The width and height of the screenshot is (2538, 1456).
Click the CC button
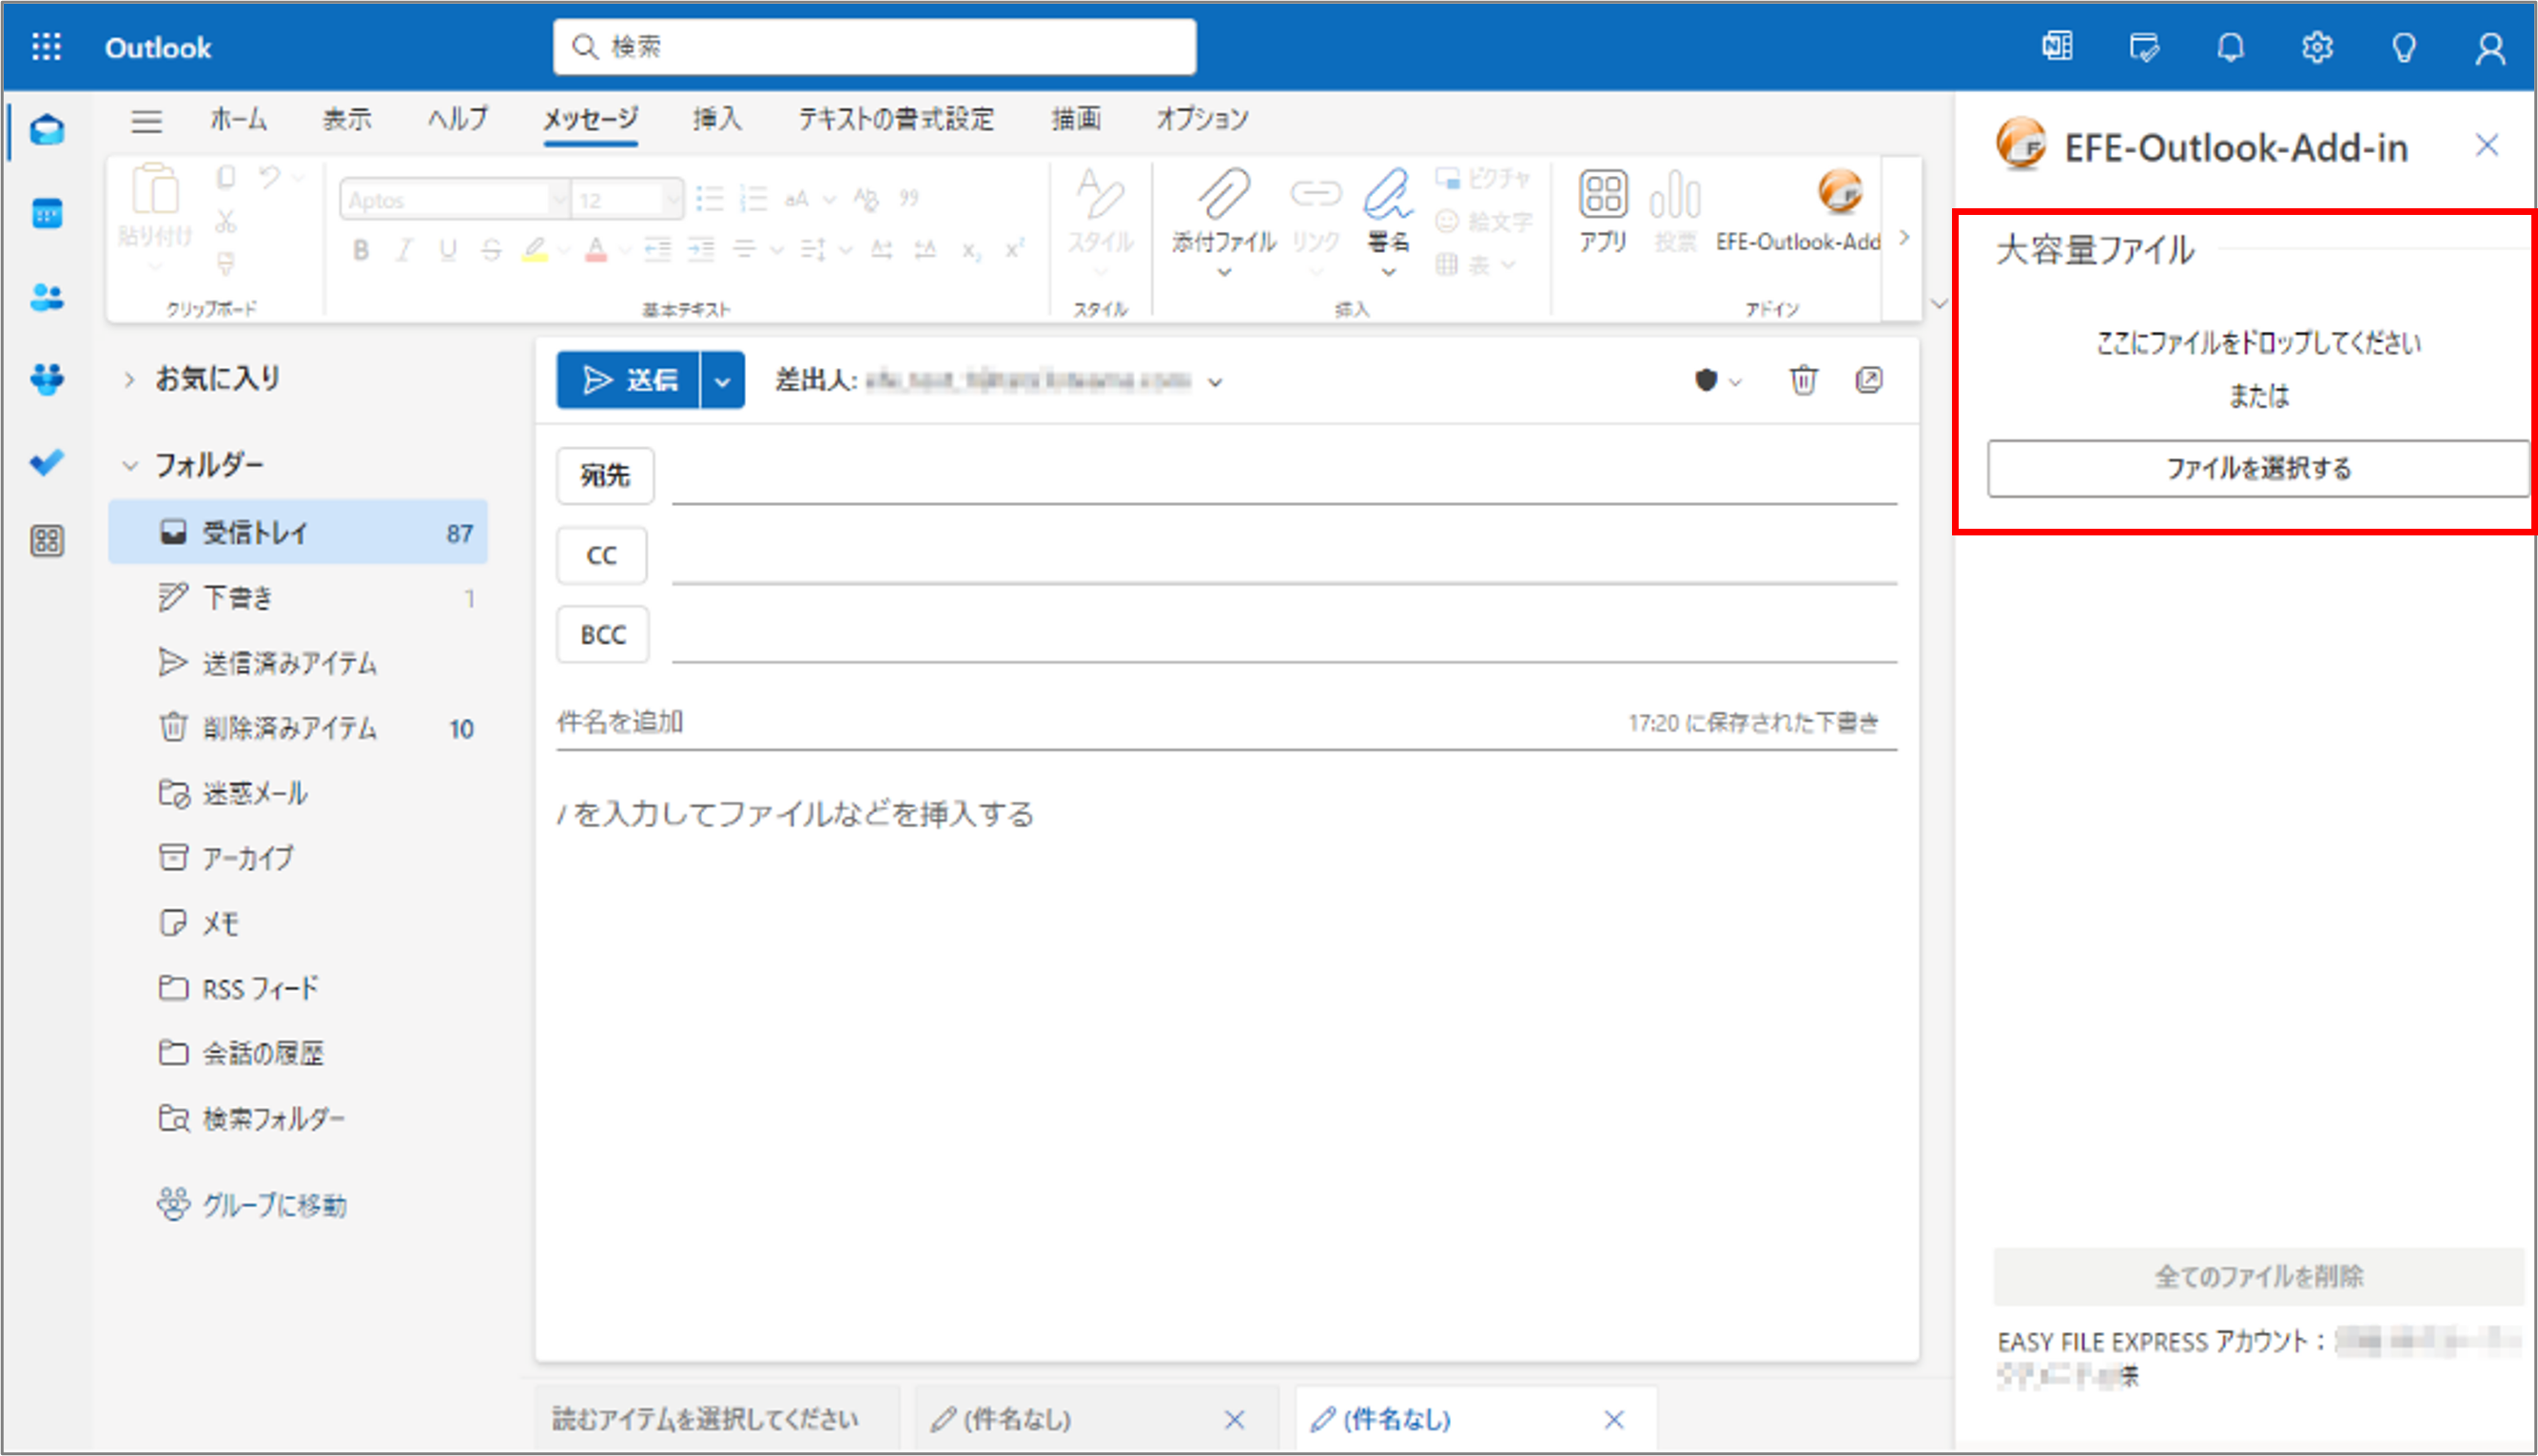602,555
